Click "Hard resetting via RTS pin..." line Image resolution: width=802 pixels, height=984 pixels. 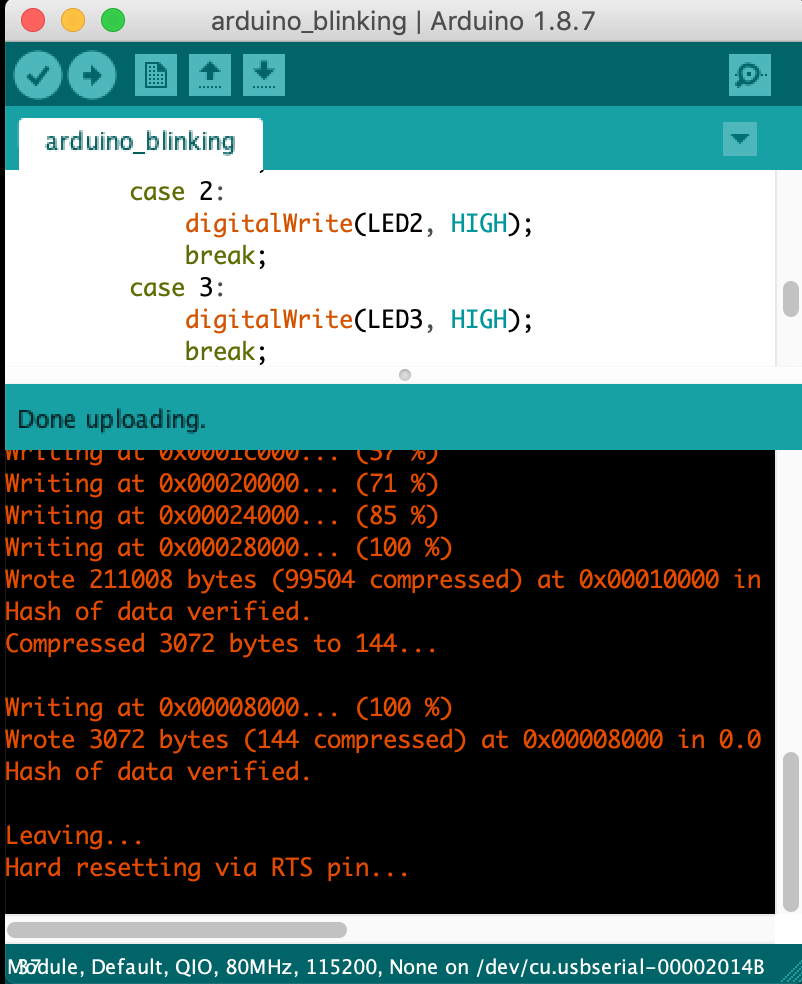tap(207, 868)
